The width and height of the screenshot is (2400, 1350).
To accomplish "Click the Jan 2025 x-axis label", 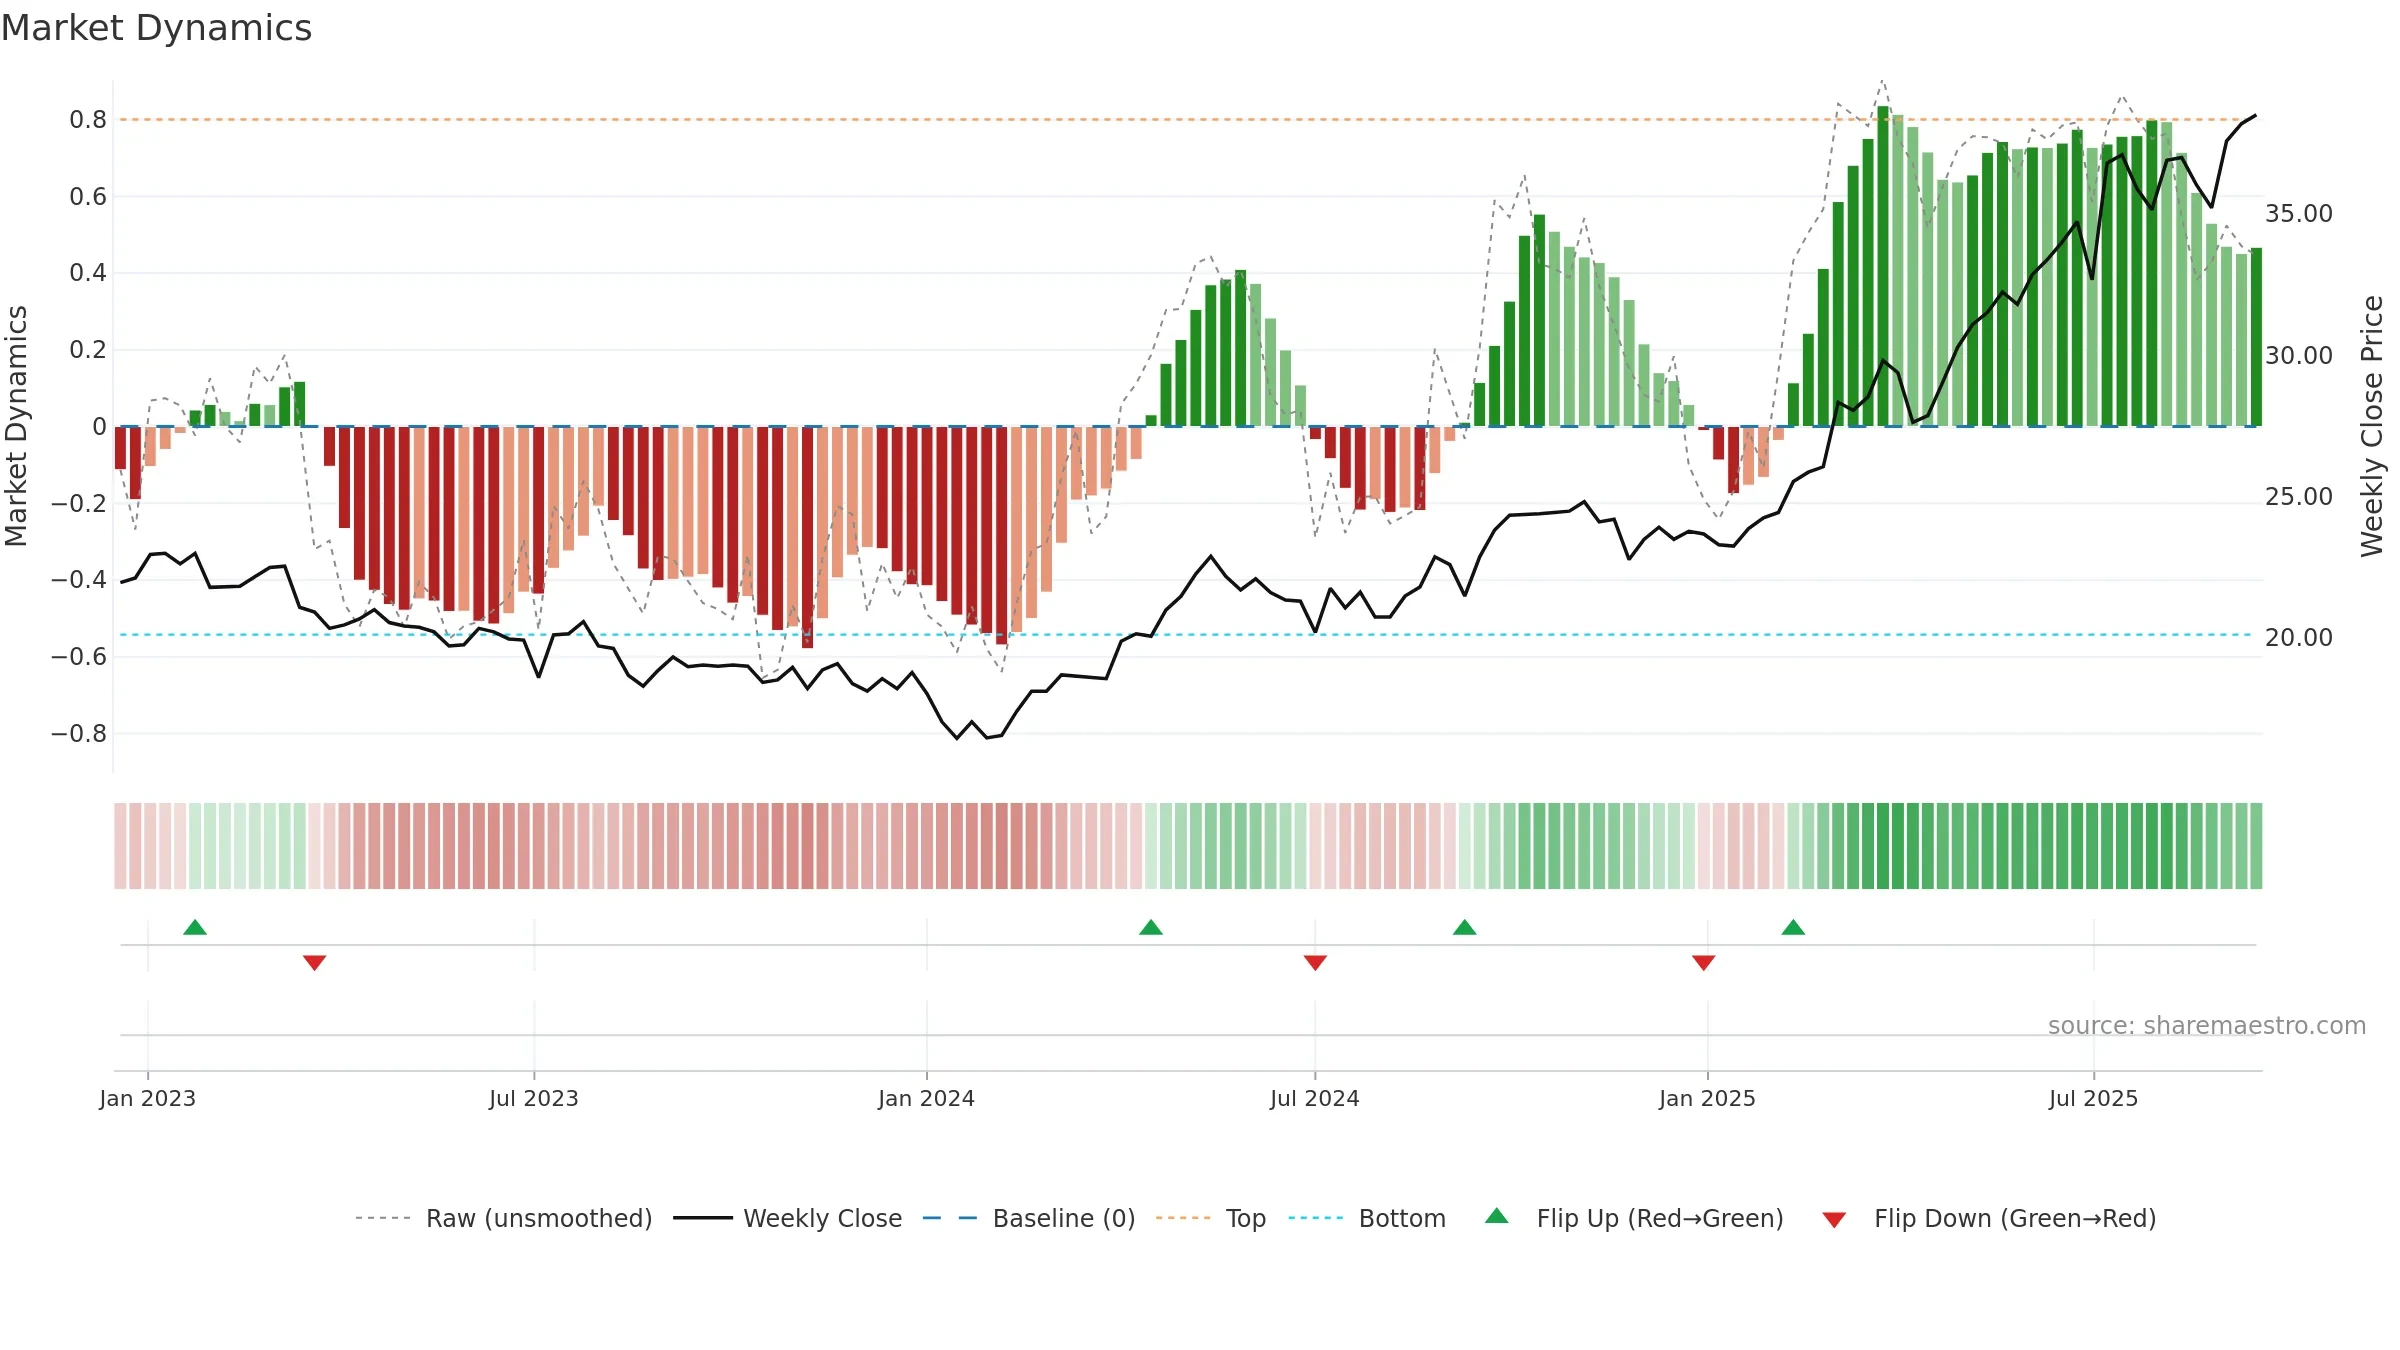I will pos(1708,1098).
